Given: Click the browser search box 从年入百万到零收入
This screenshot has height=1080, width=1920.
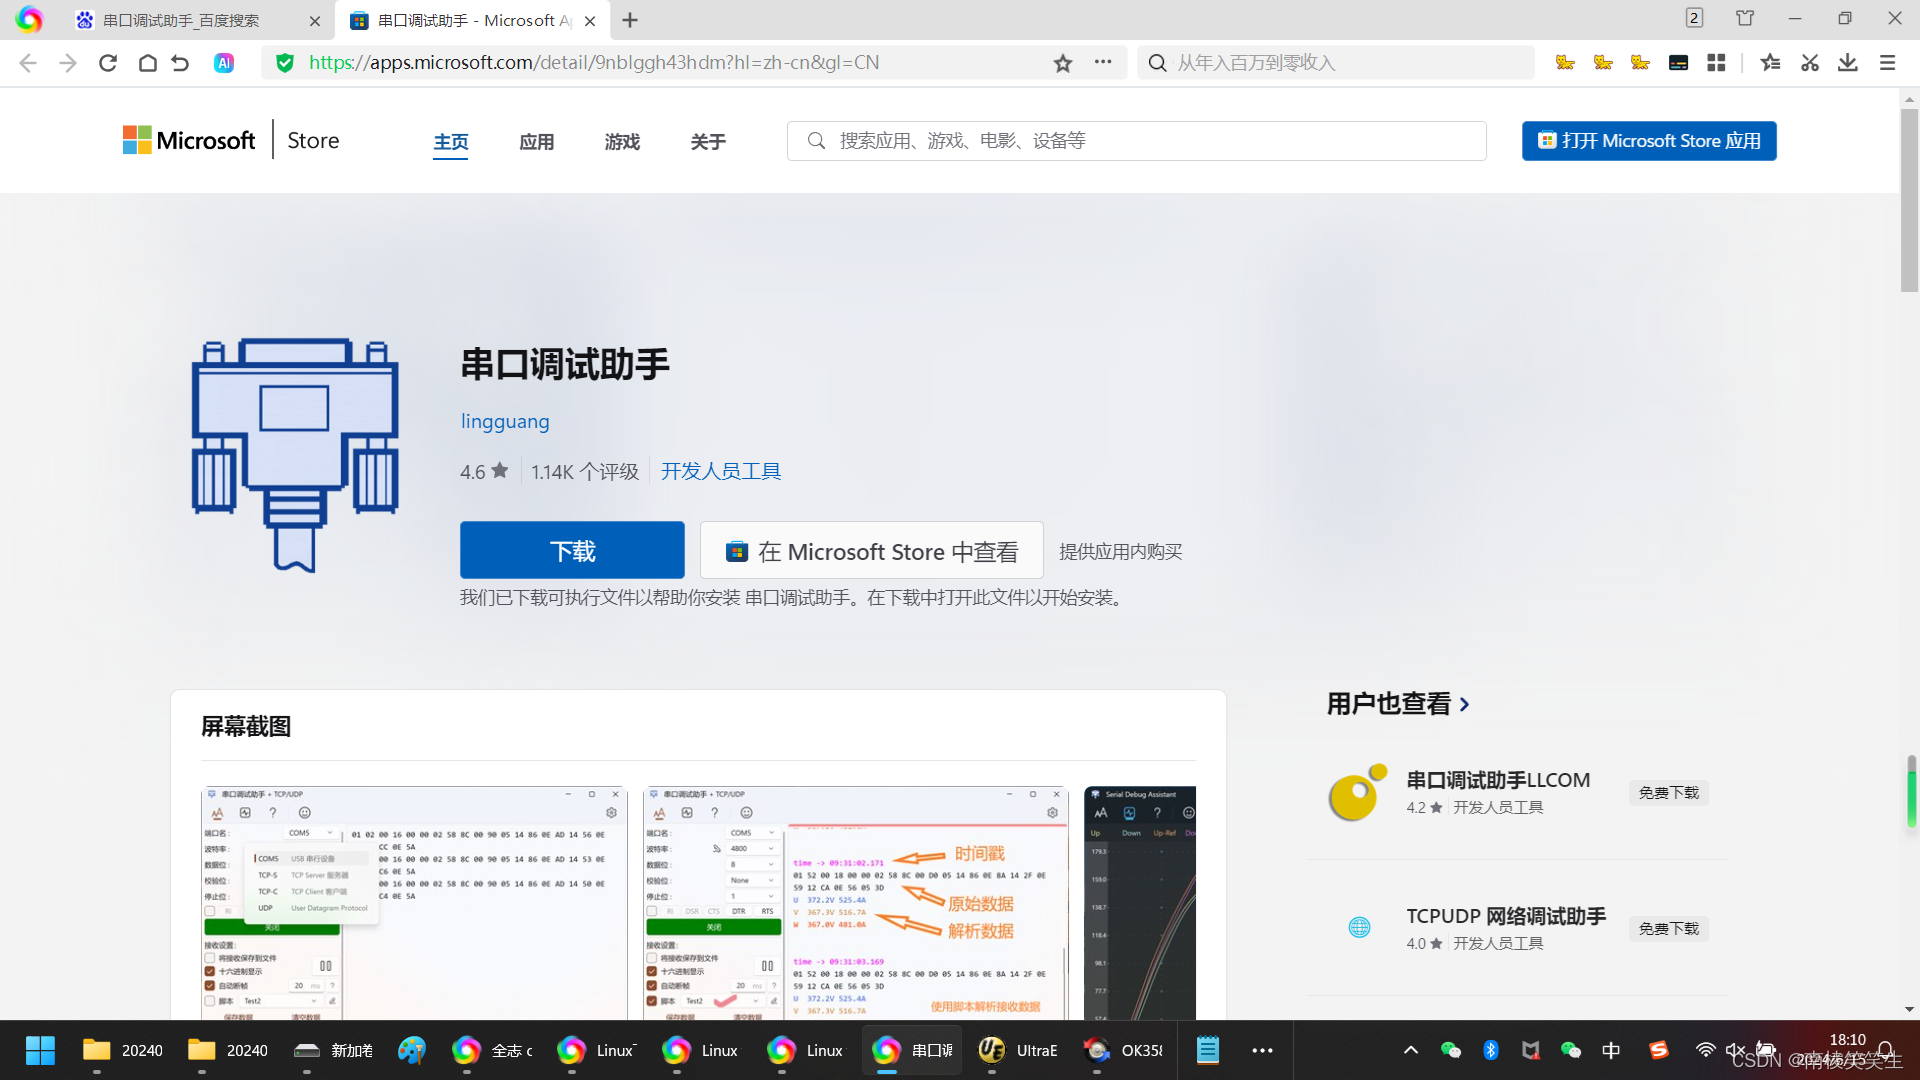Looking at the screenshot, I should tap(1336, 63).
